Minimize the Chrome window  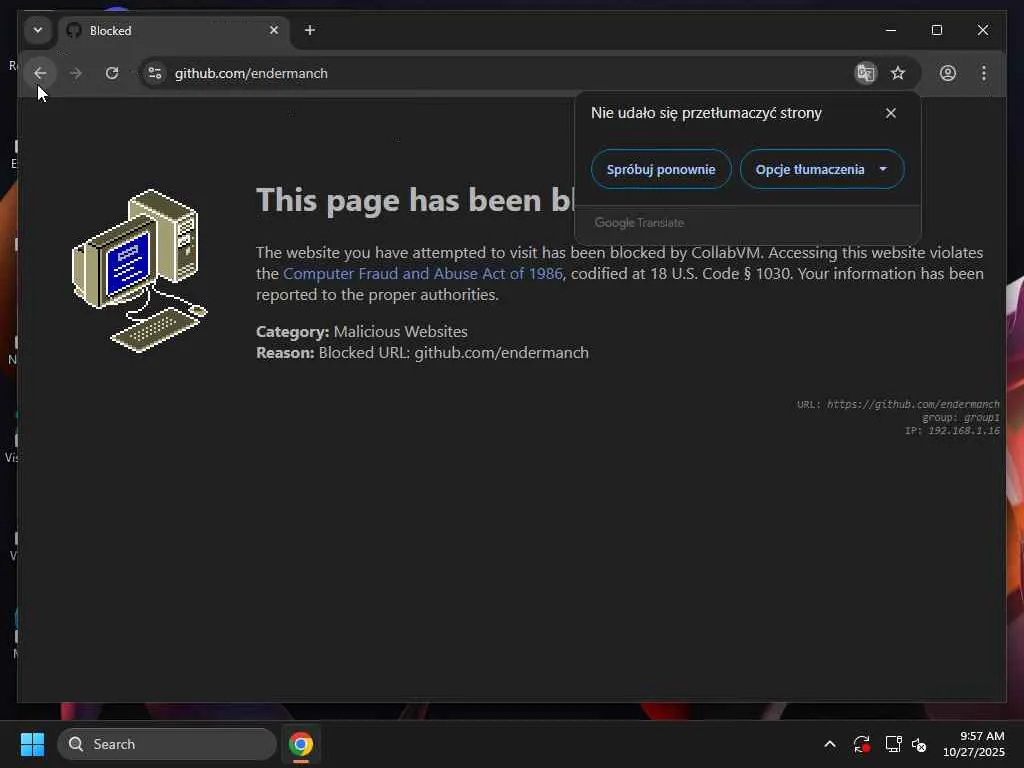[x=891, y=30]
